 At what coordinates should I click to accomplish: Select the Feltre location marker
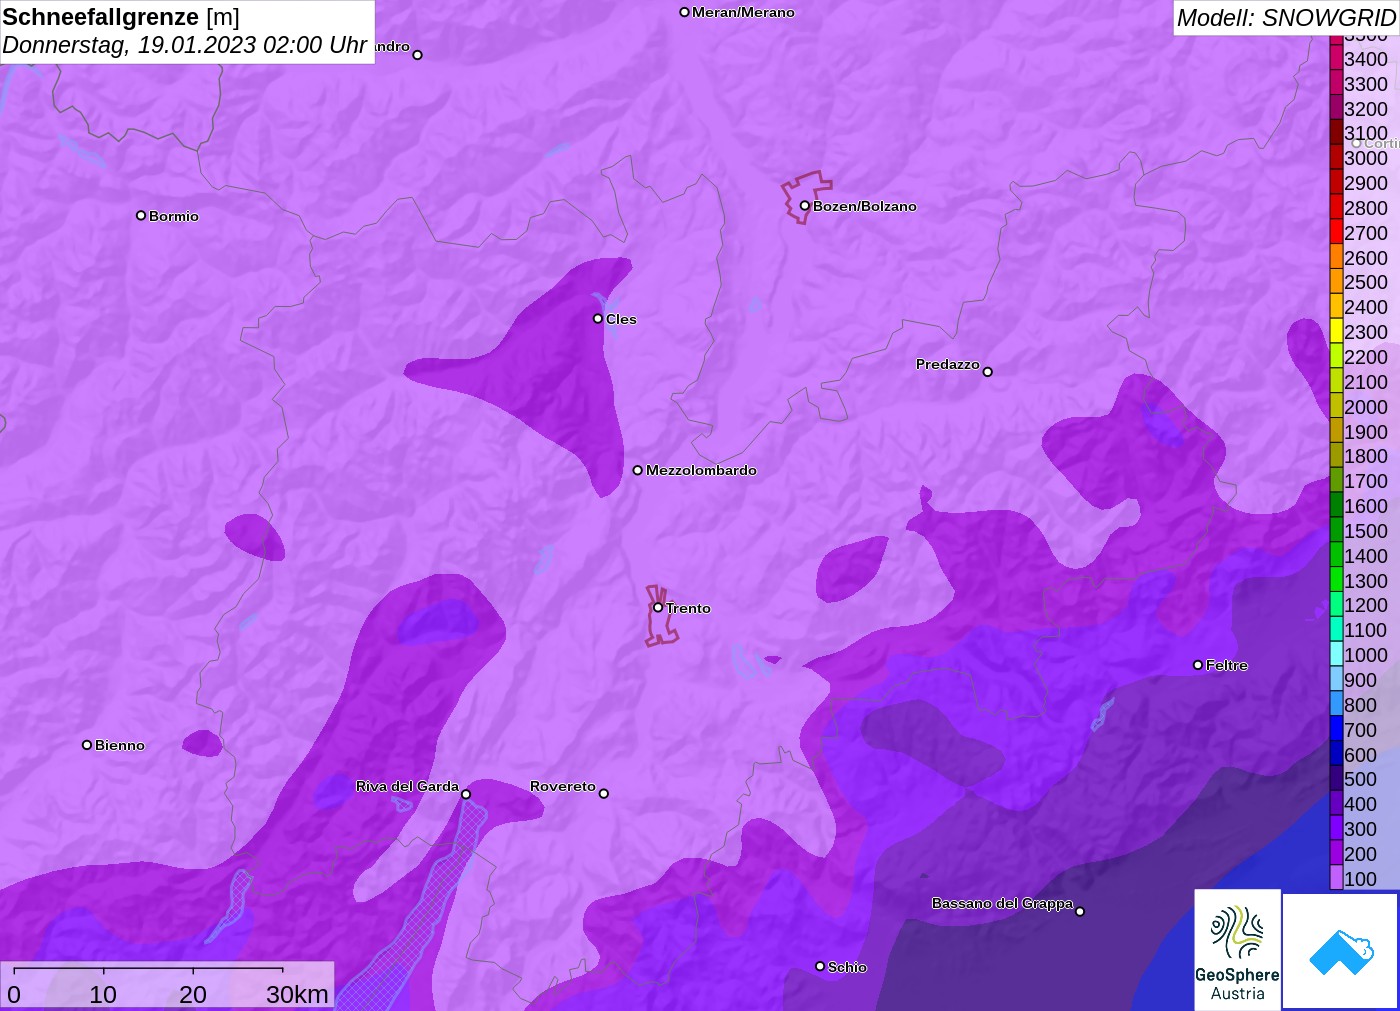point(1198,665)
